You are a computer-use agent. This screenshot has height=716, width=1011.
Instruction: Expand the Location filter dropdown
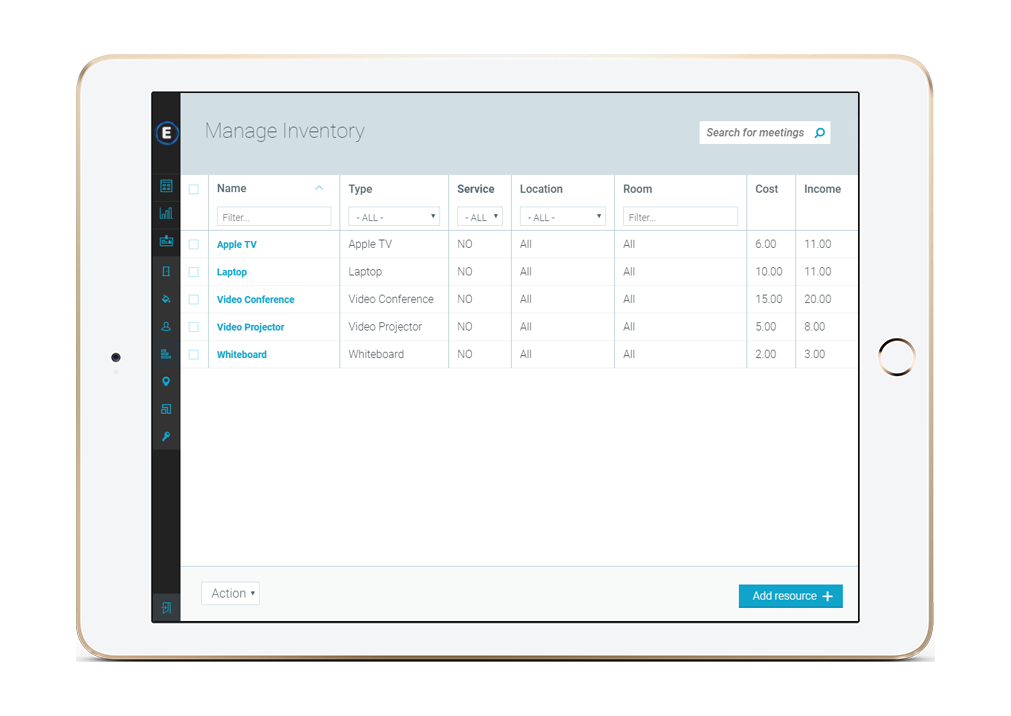pyautogui.click(x=562, y=217)
